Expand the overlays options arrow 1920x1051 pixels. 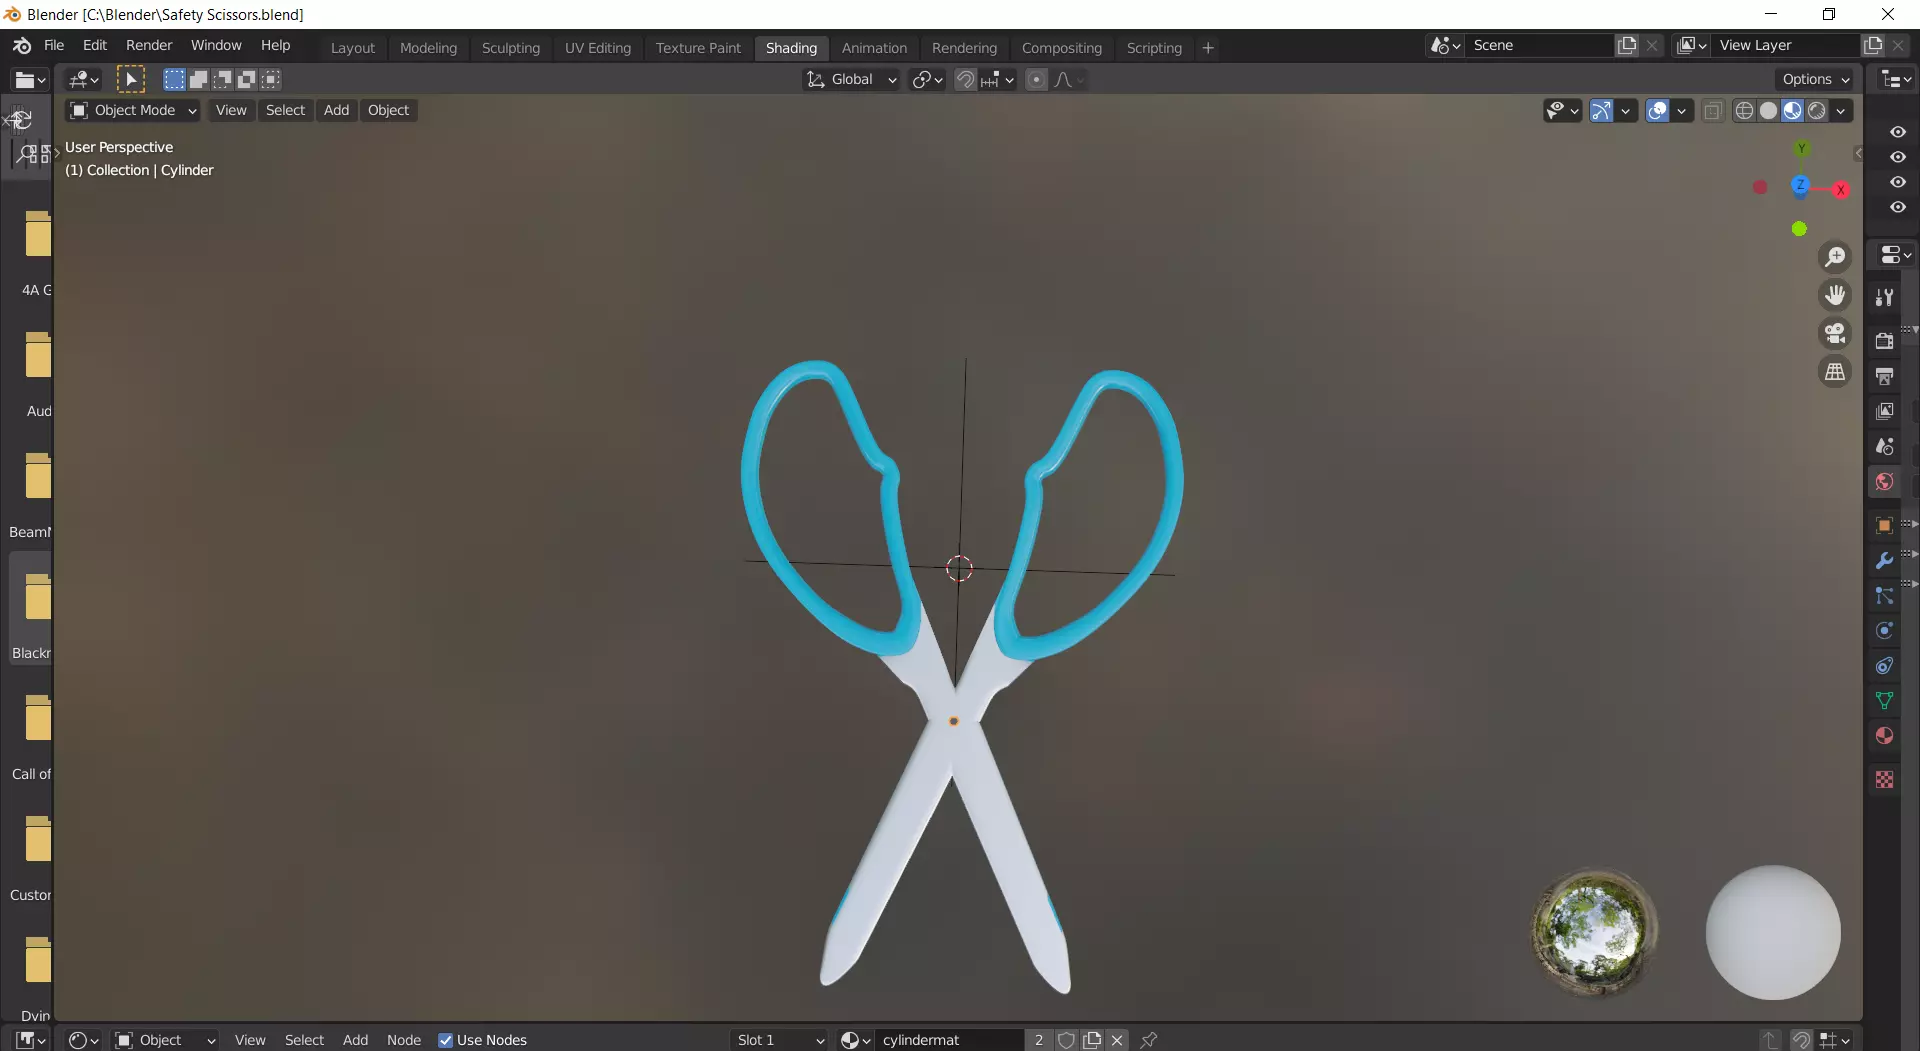1682,110
